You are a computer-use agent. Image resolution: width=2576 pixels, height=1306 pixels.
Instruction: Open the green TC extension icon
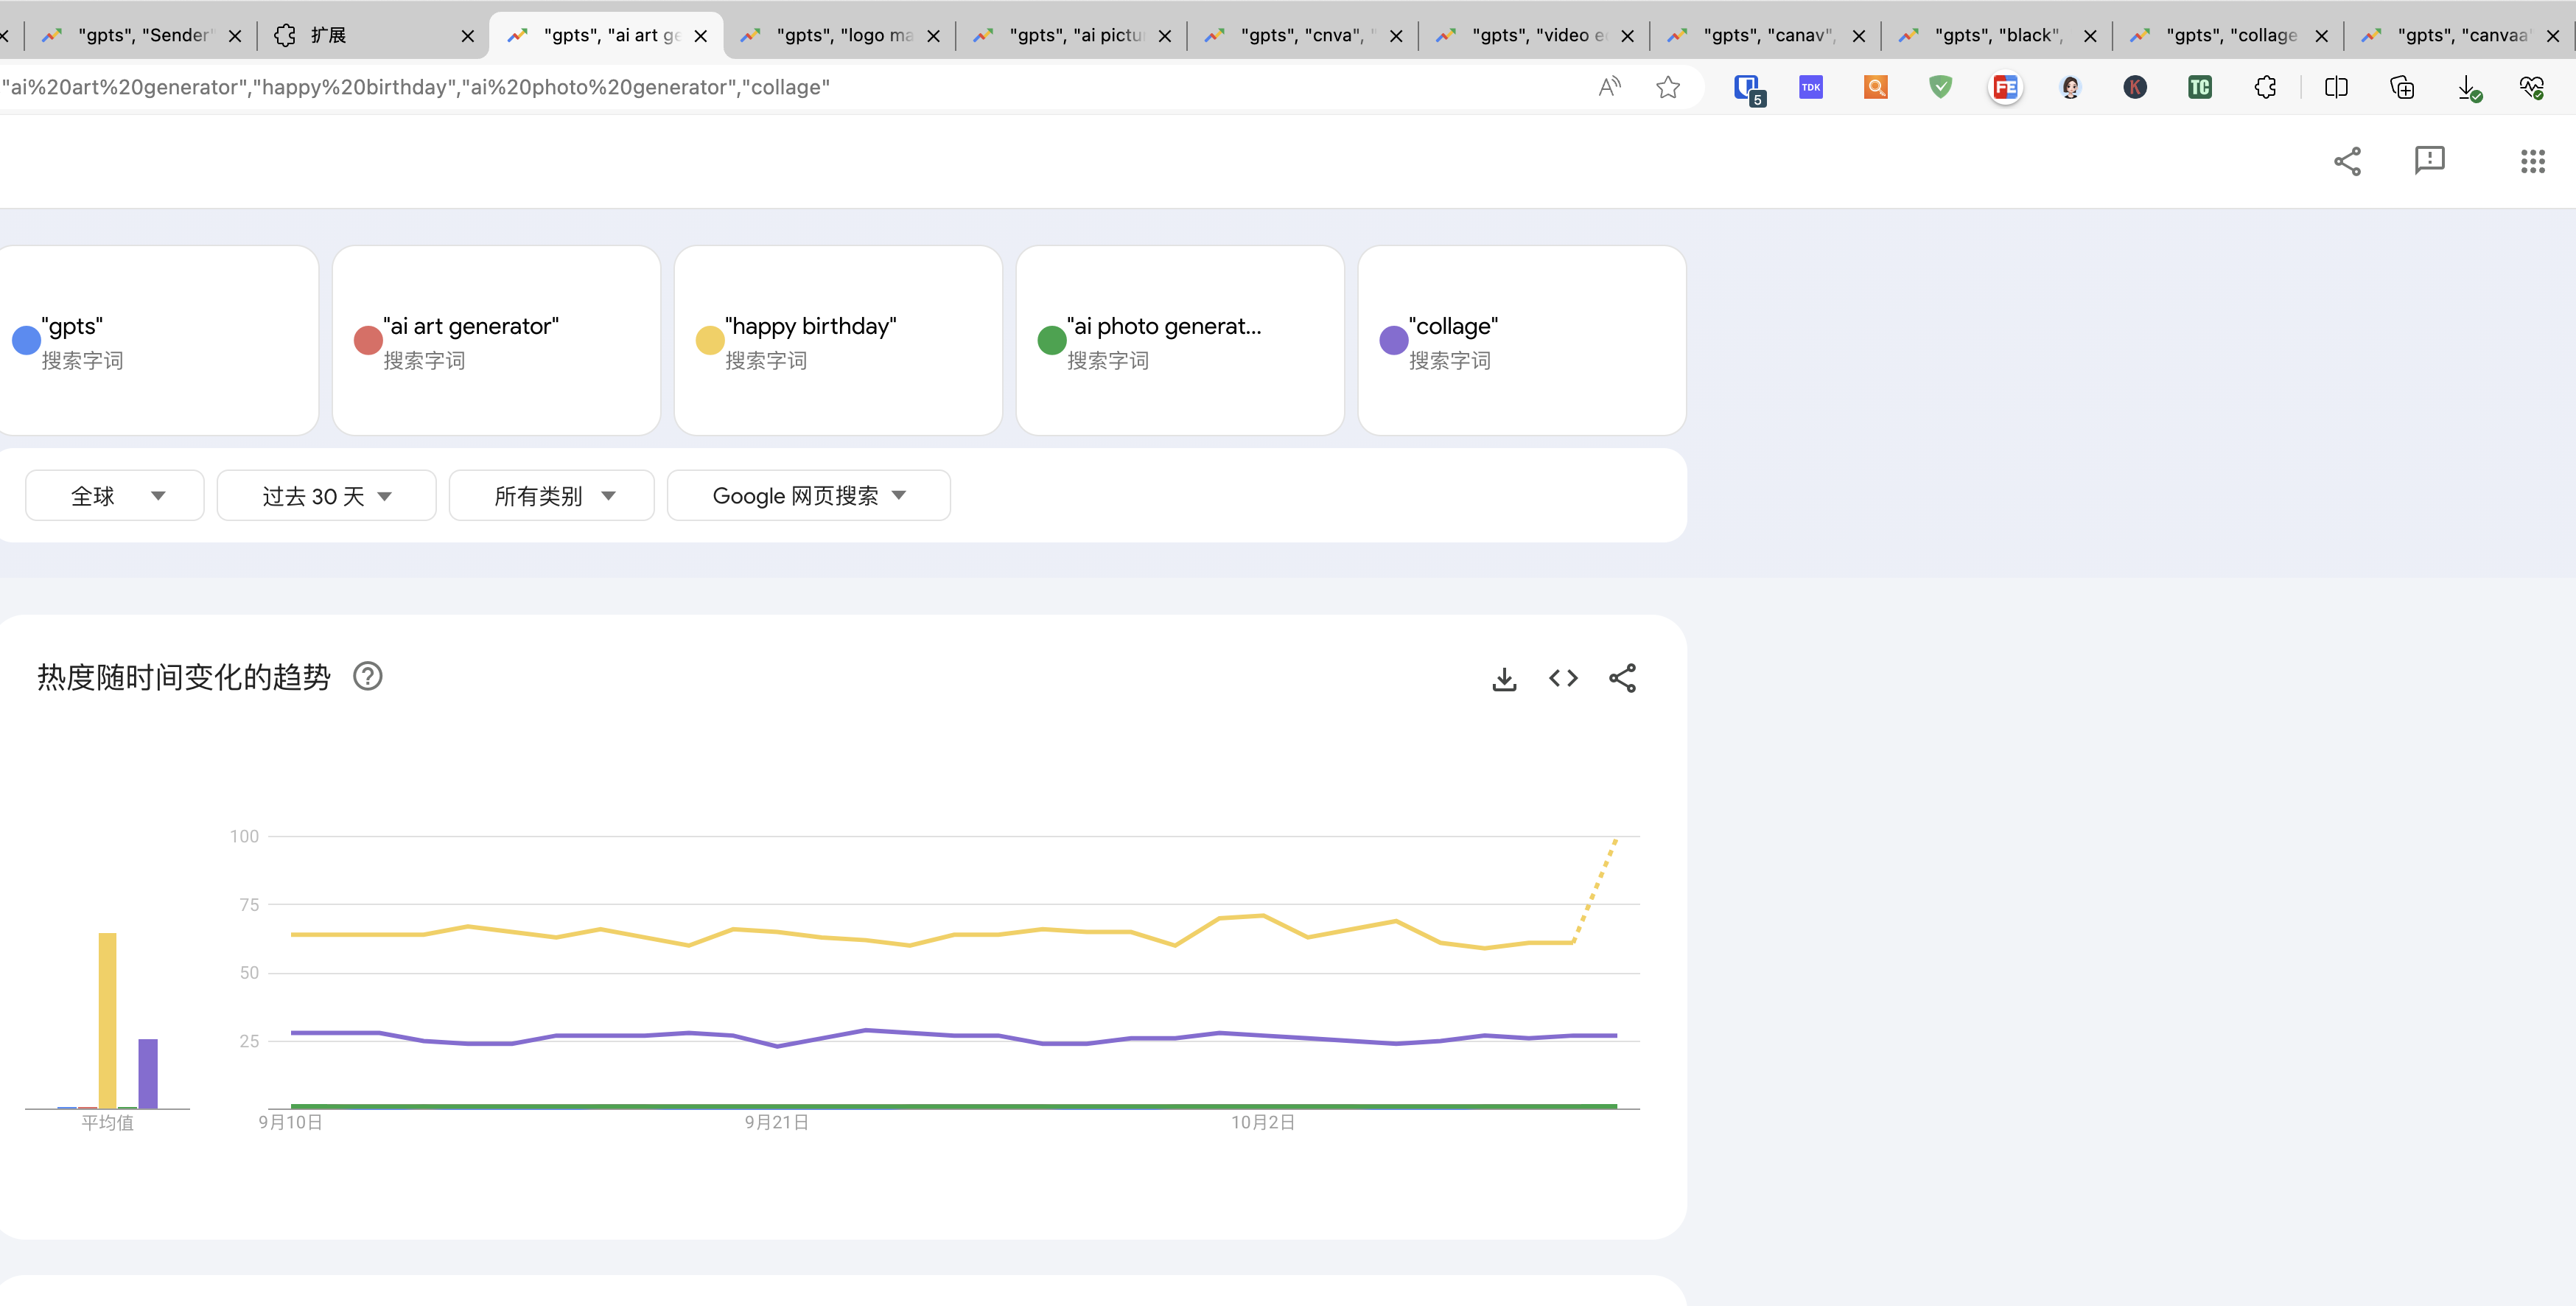(2200, 87)
